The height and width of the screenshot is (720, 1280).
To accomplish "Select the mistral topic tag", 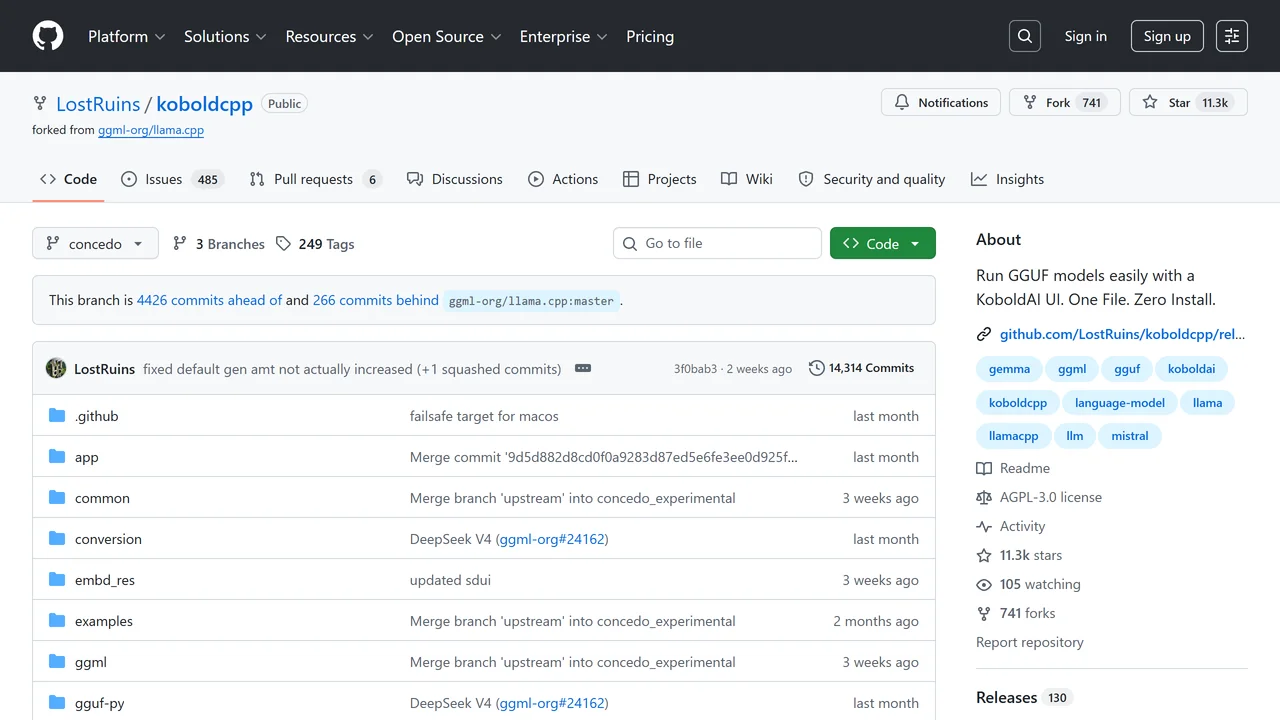I will 1130,436.
